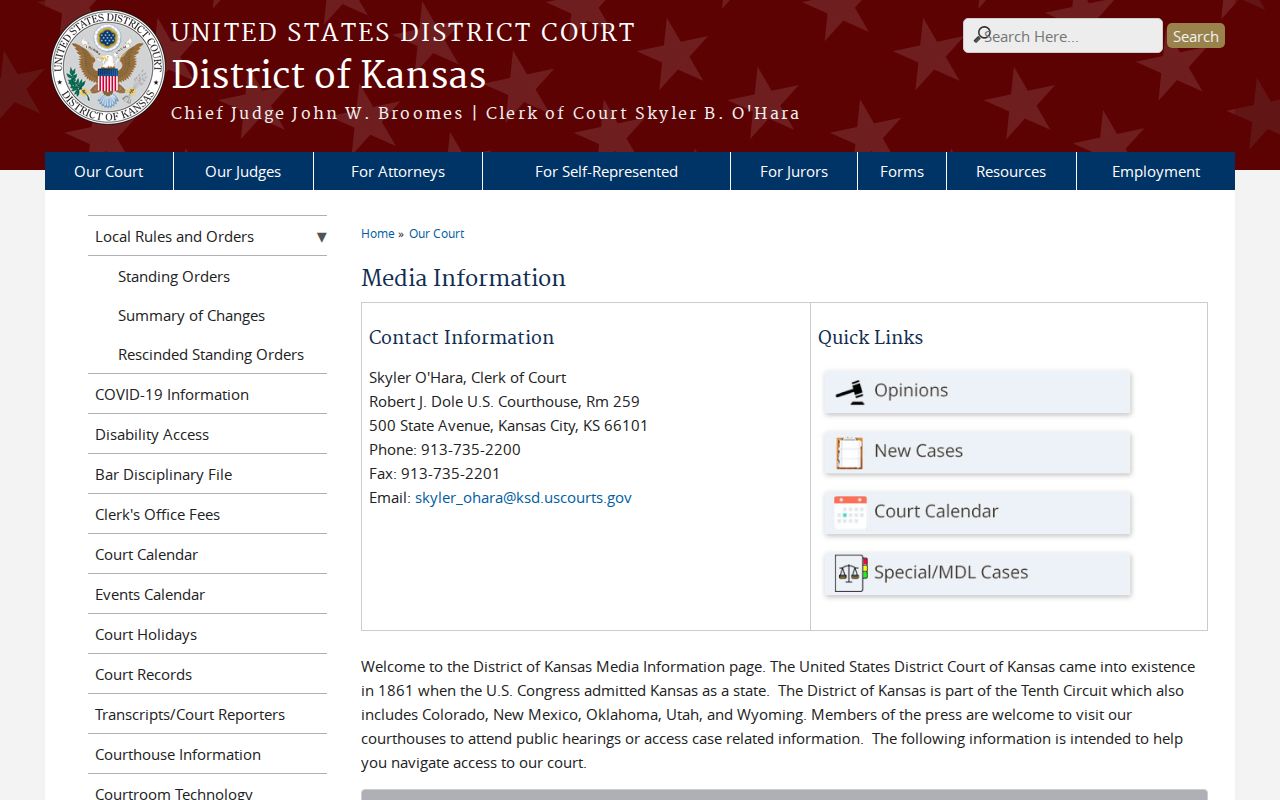Open the Court Calendar quick link button
Viewport: 1280px width, 800px height.
[x=978, y=512]
